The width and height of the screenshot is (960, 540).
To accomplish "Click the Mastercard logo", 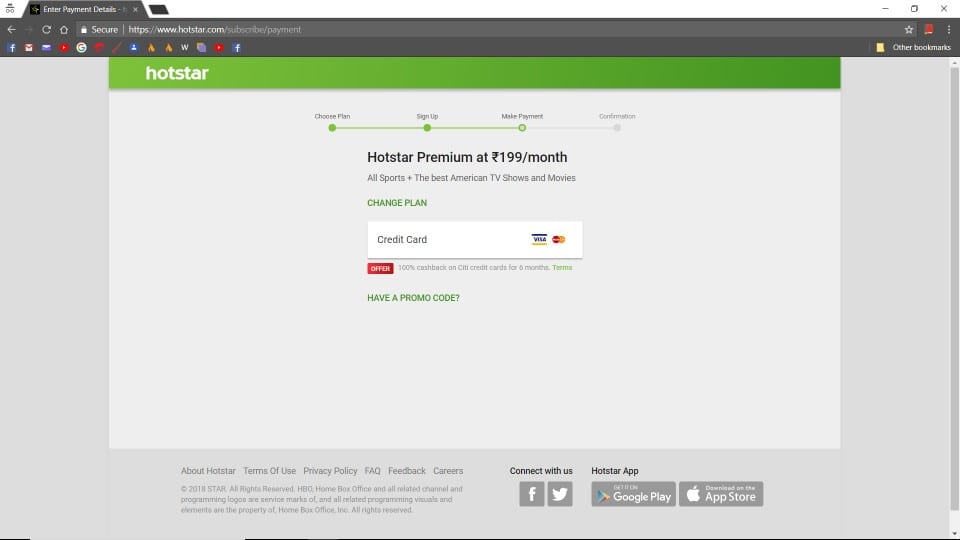I will tap(558, 239).
